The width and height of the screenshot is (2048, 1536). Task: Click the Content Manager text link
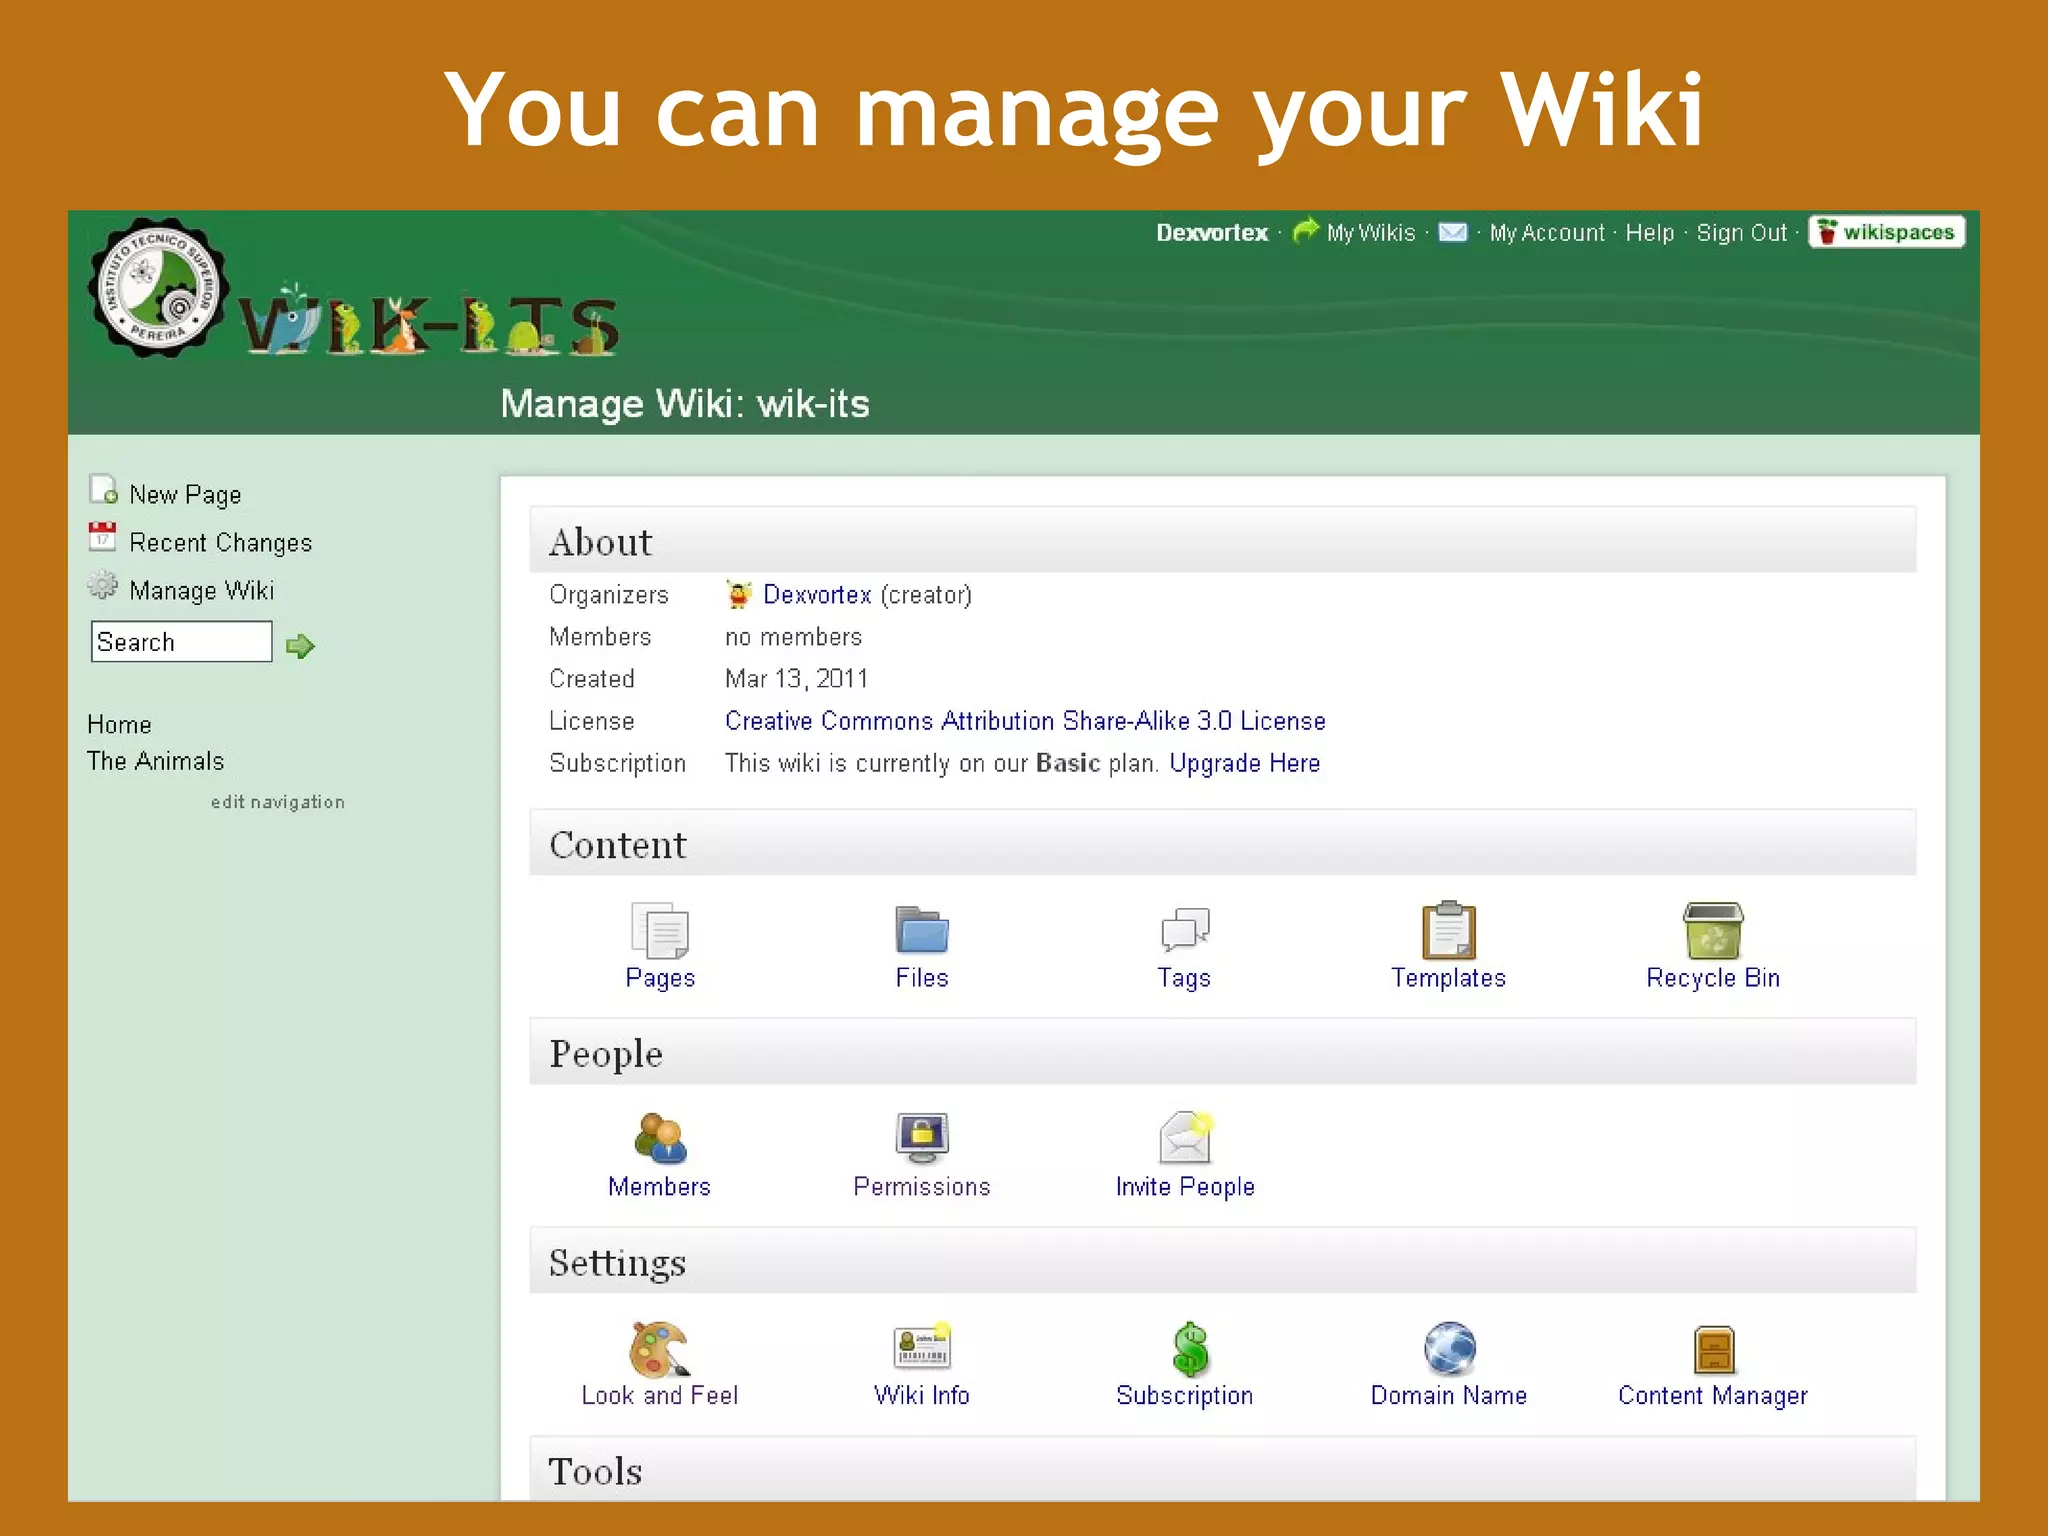click(x=1713, y=1396)
